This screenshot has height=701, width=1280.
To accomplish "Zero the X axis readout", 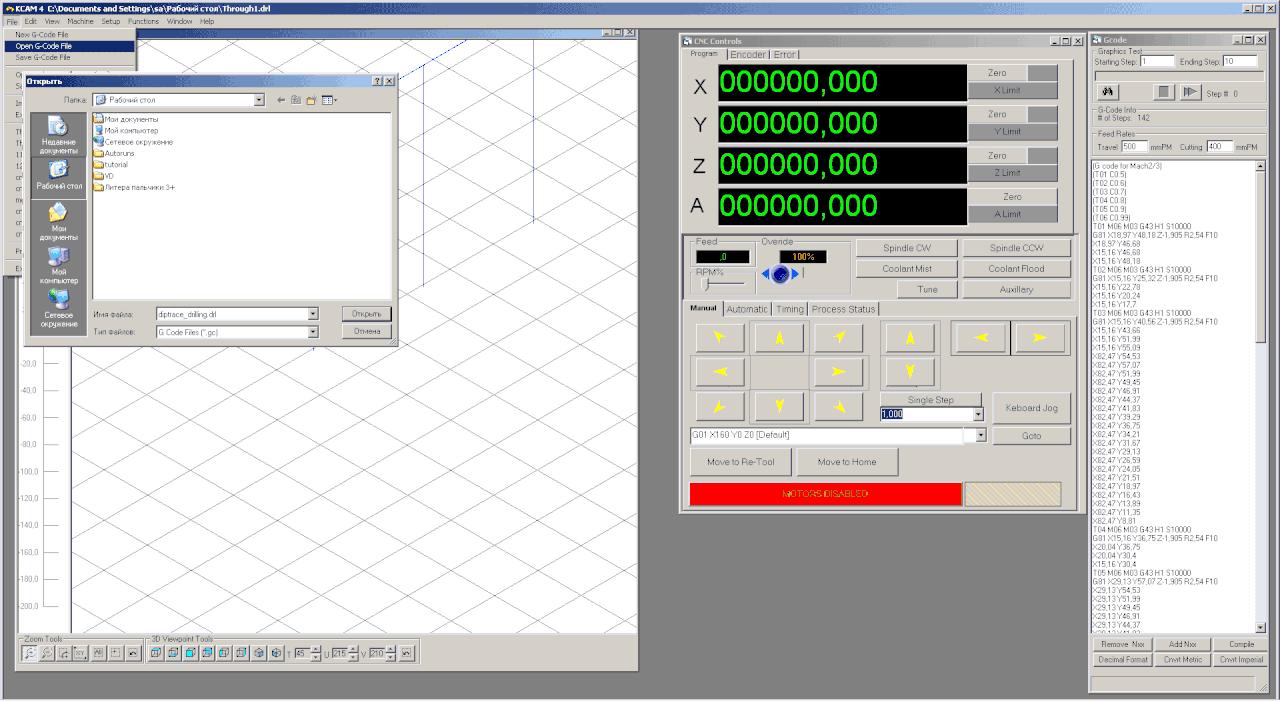I will coord(997,73).
